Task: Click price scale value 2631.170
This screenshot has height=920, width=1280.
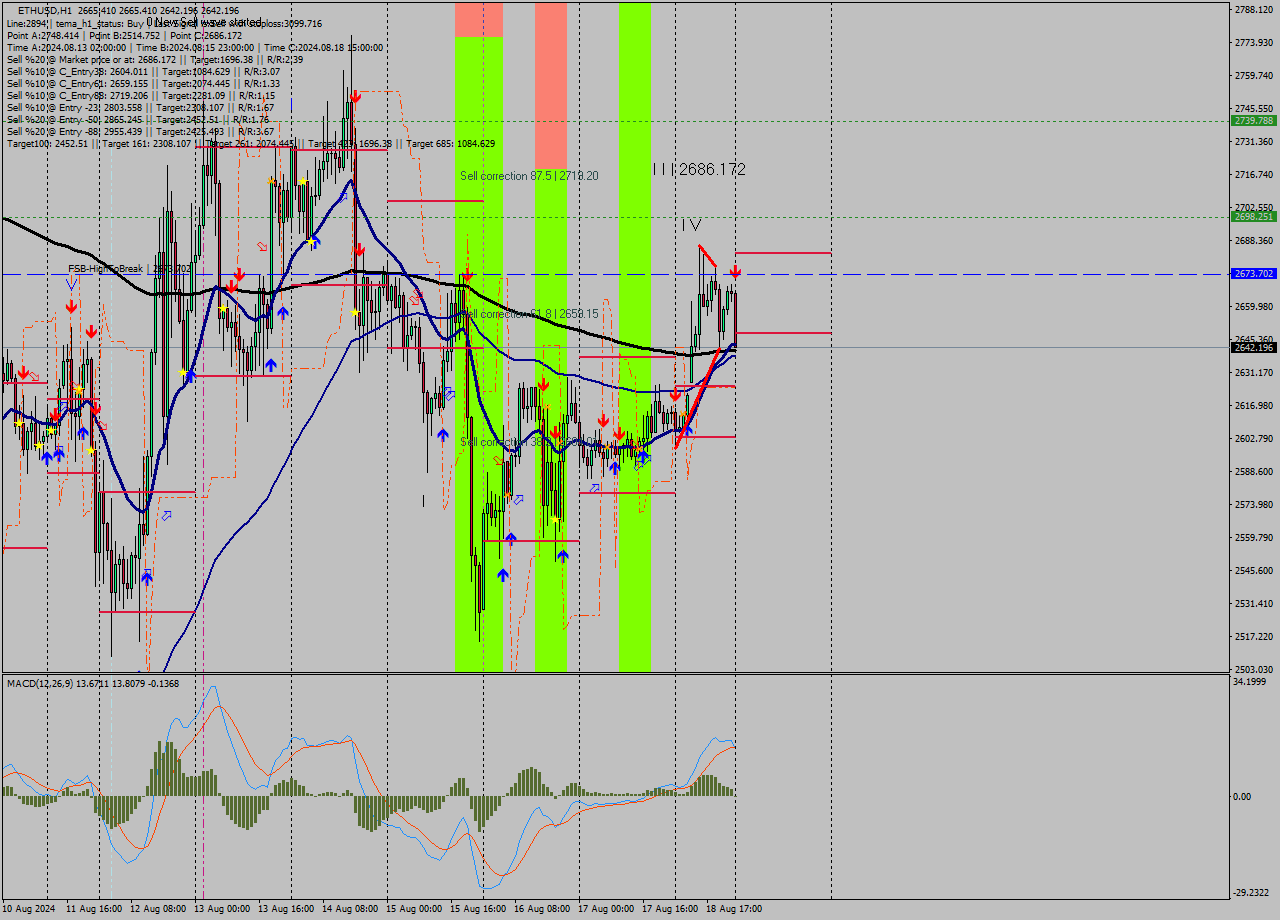Action: click(1254, 373)
